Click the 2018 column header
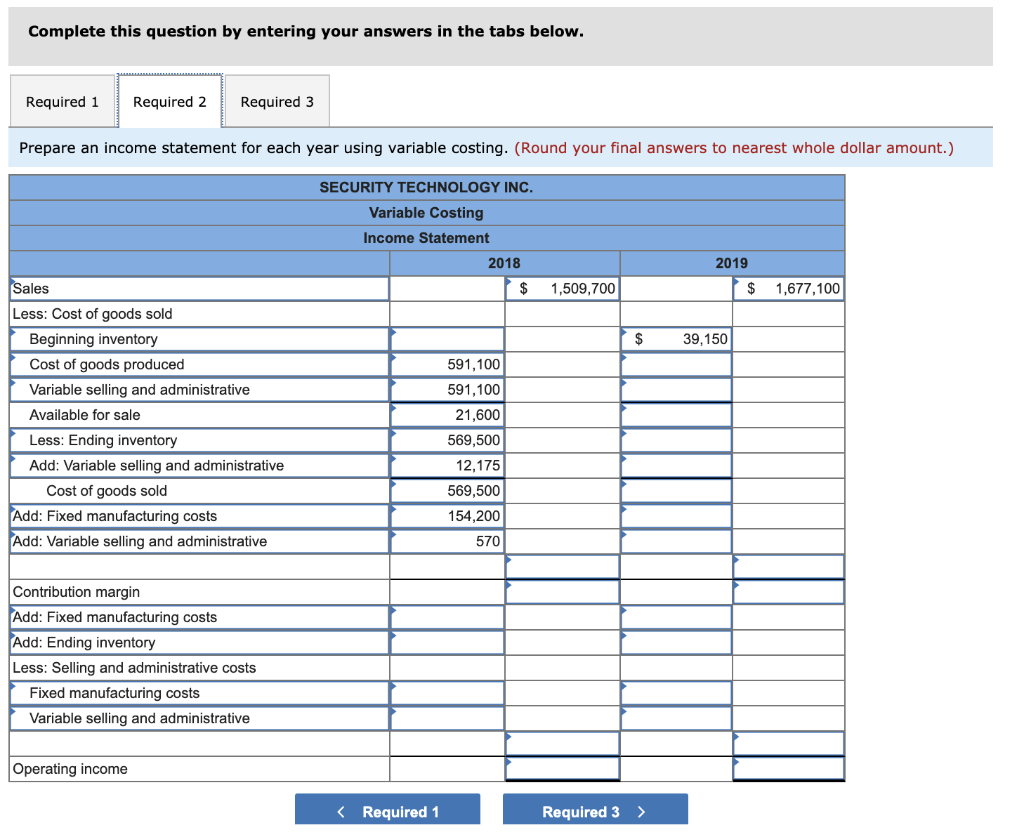 coord(504,263)
